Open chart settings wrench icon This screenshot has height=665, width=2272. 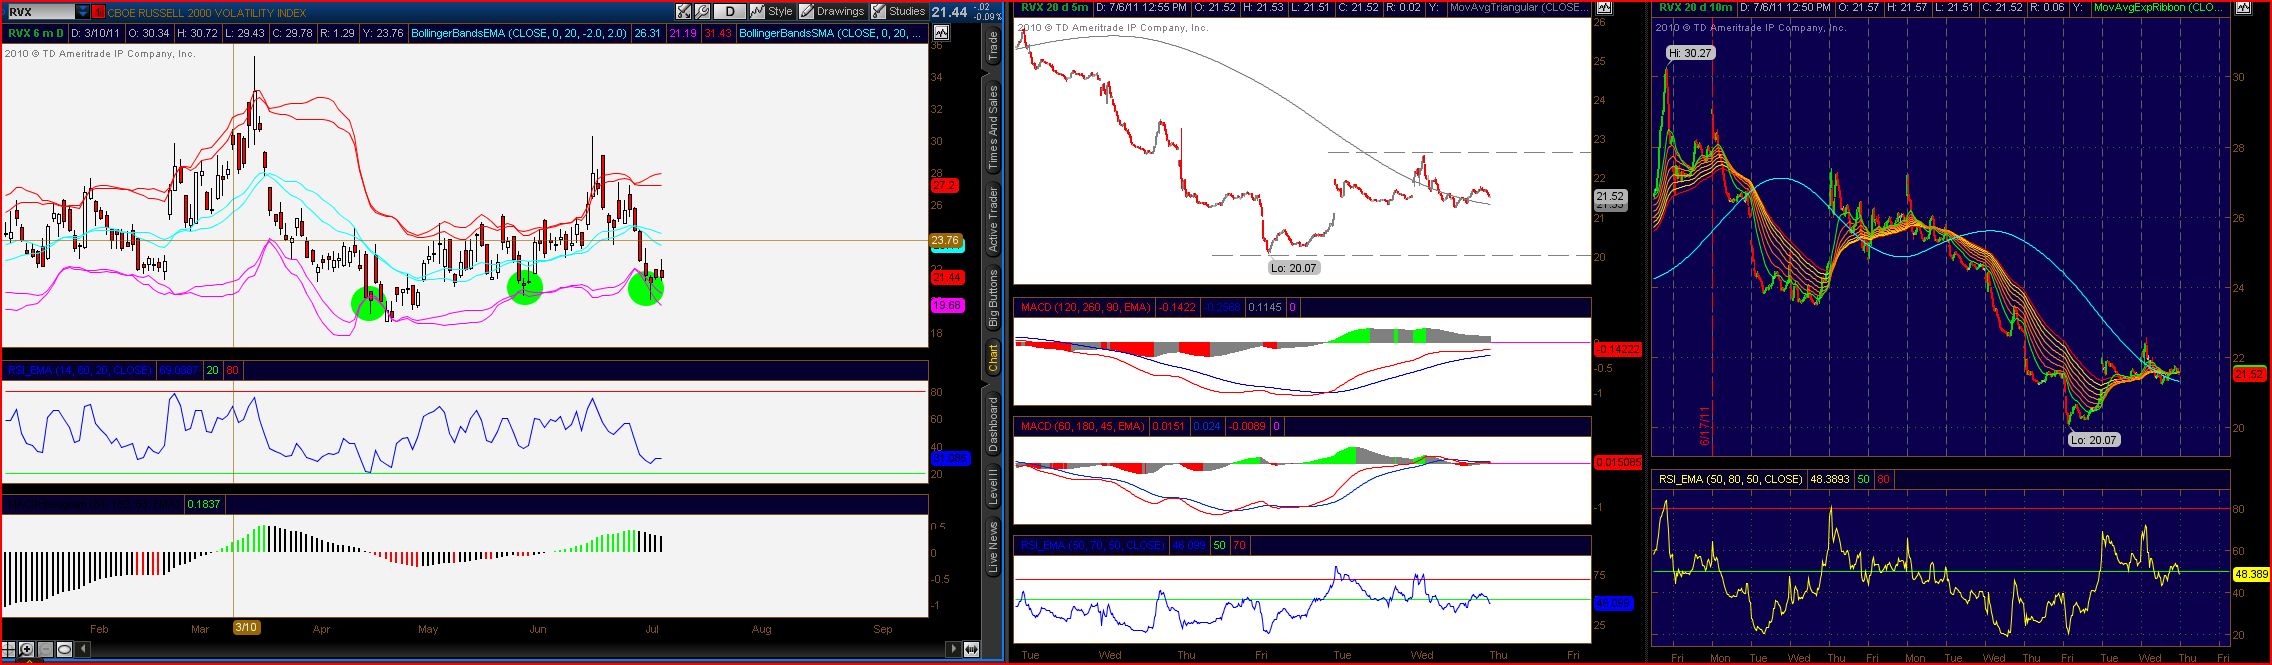coord(702,11)
